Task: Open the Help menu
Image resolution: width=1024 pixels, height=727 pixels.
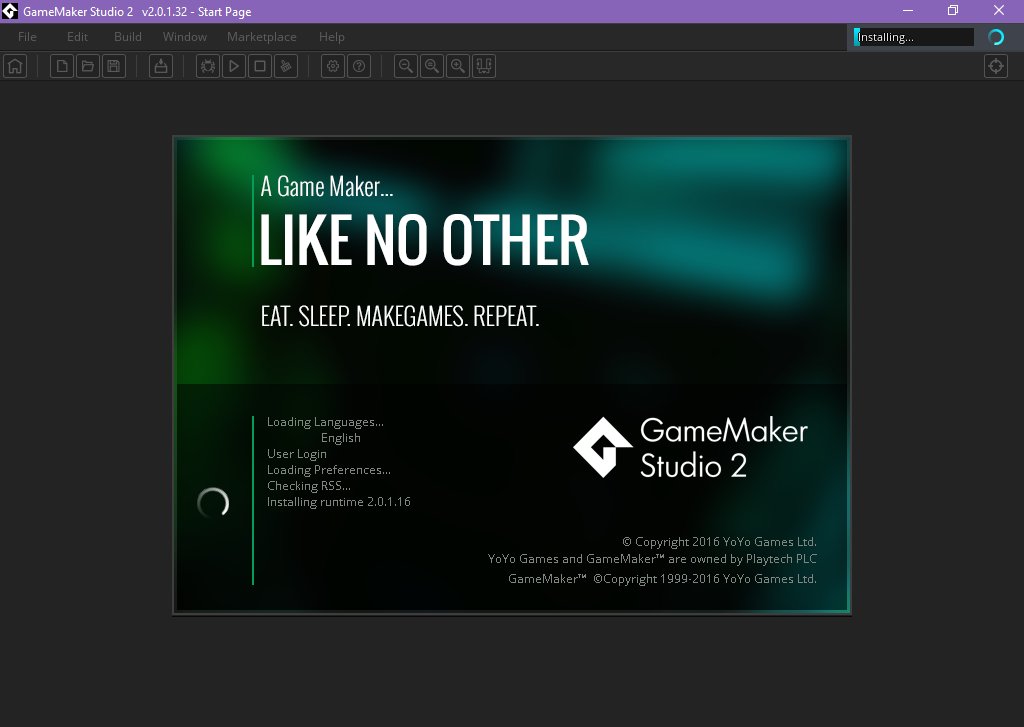Action: [x=332, y=37]
